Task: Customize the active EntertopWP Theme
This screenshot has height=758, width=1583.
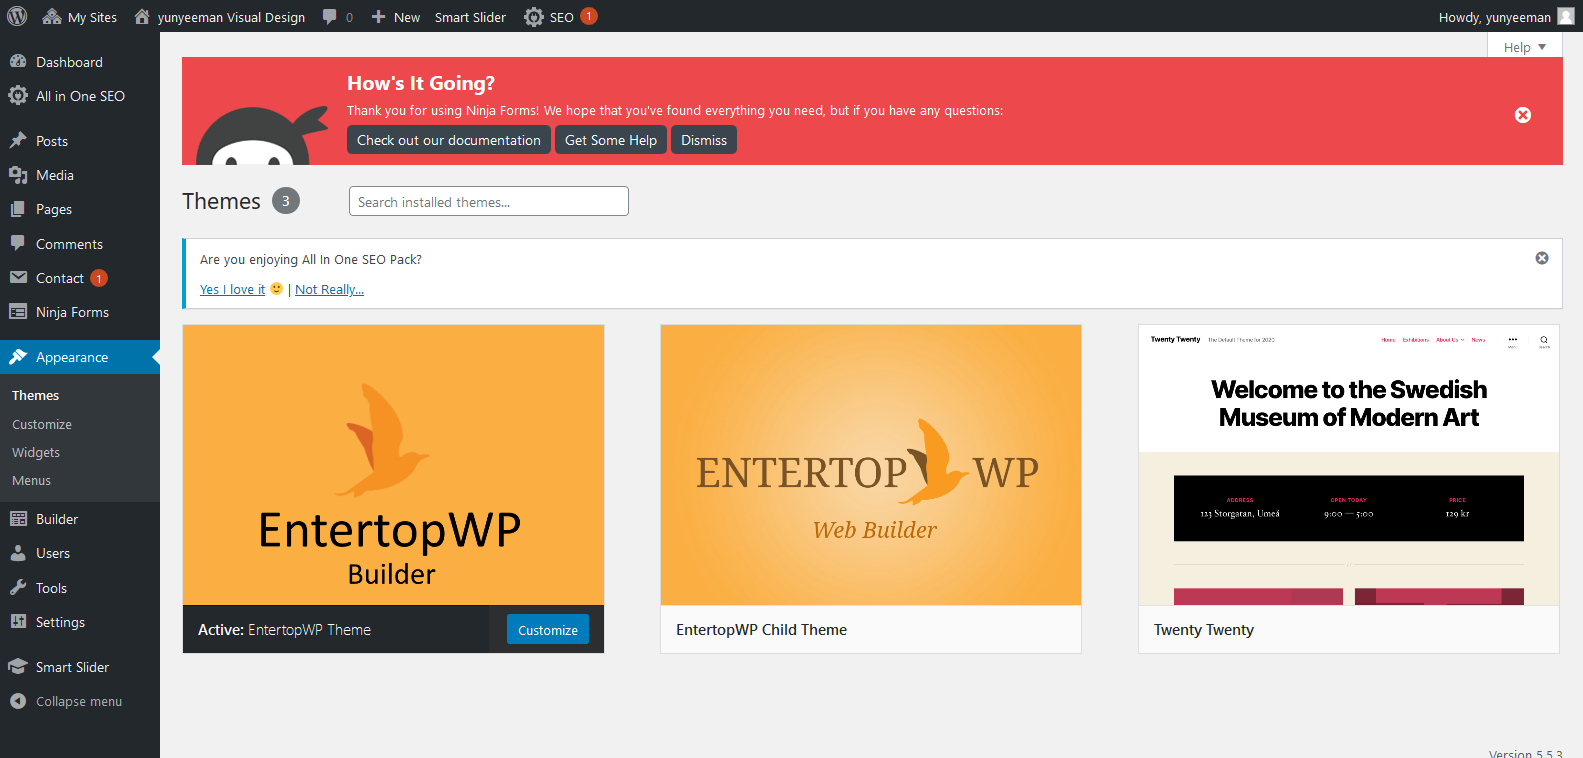Action: (x=548, y=630)
